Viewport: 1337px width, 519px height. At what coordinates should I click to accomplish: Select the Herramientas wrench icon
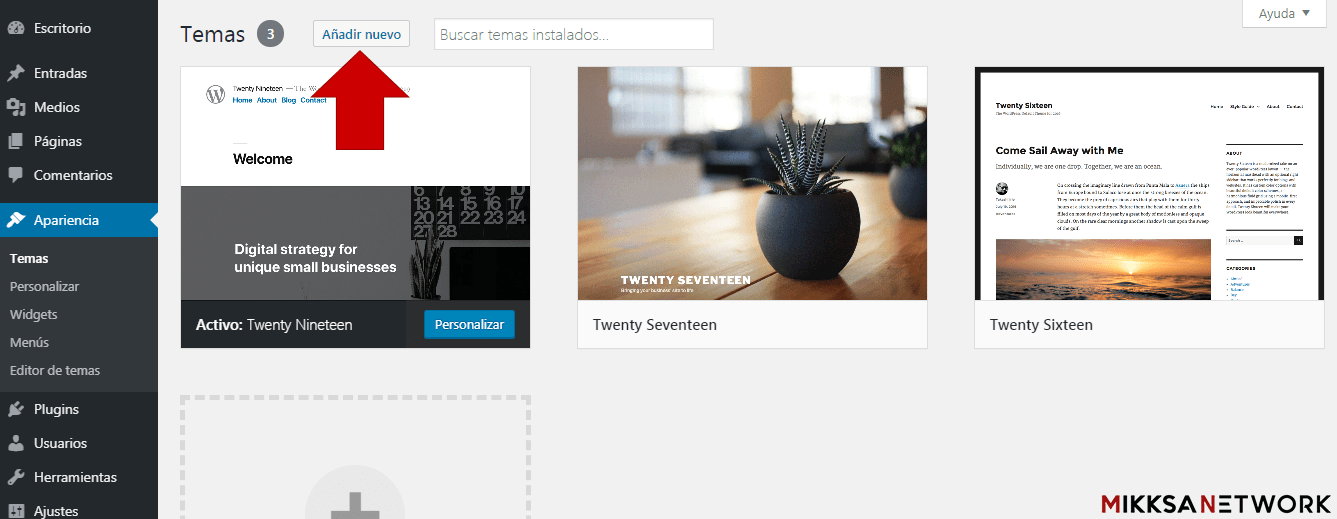point(16,477)
